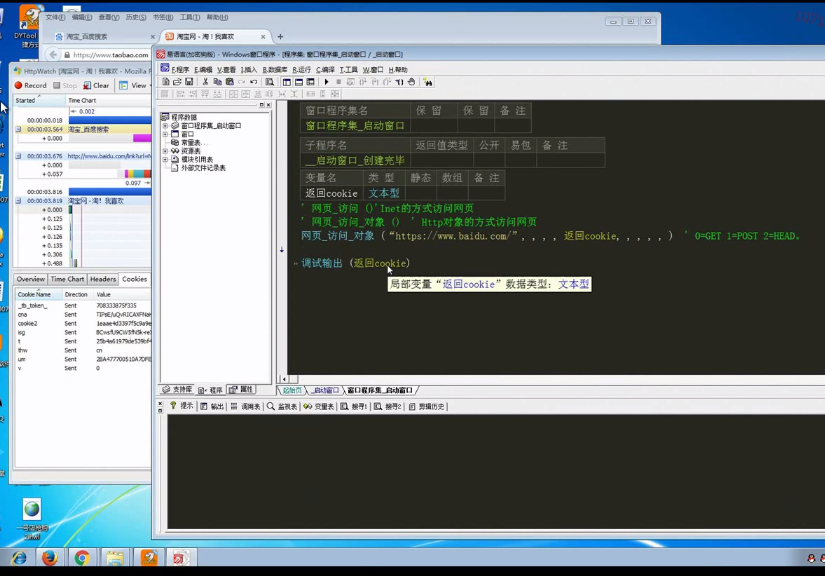The height and width of the screenshot is (576, 825).
Task: Click the 文本型 type cell
Action: click(x=384, y=193)
